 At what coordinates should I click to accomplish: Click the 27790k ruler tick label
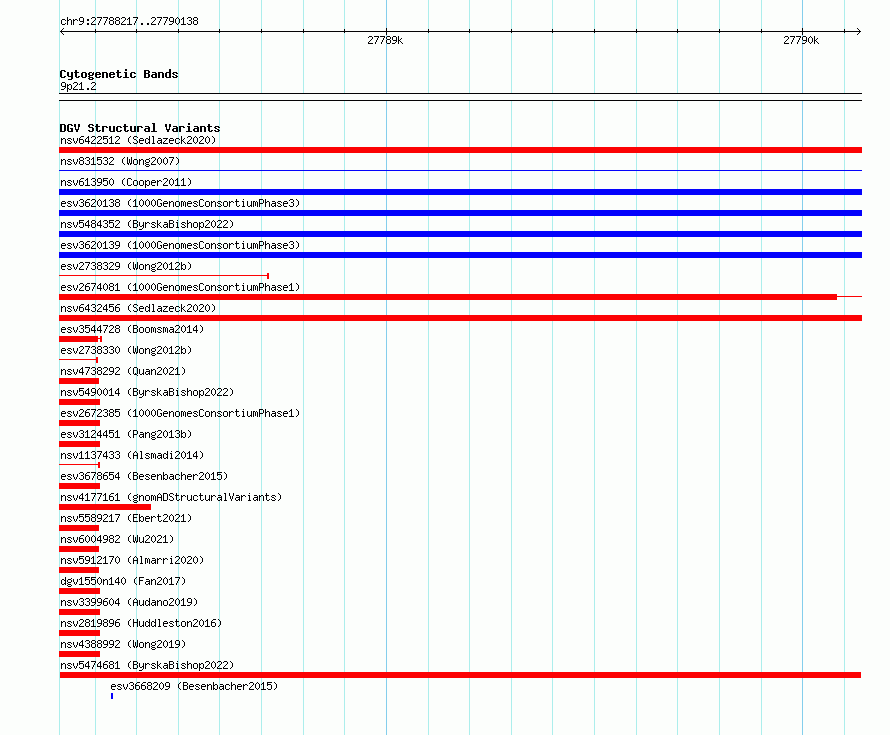(801, 40)
